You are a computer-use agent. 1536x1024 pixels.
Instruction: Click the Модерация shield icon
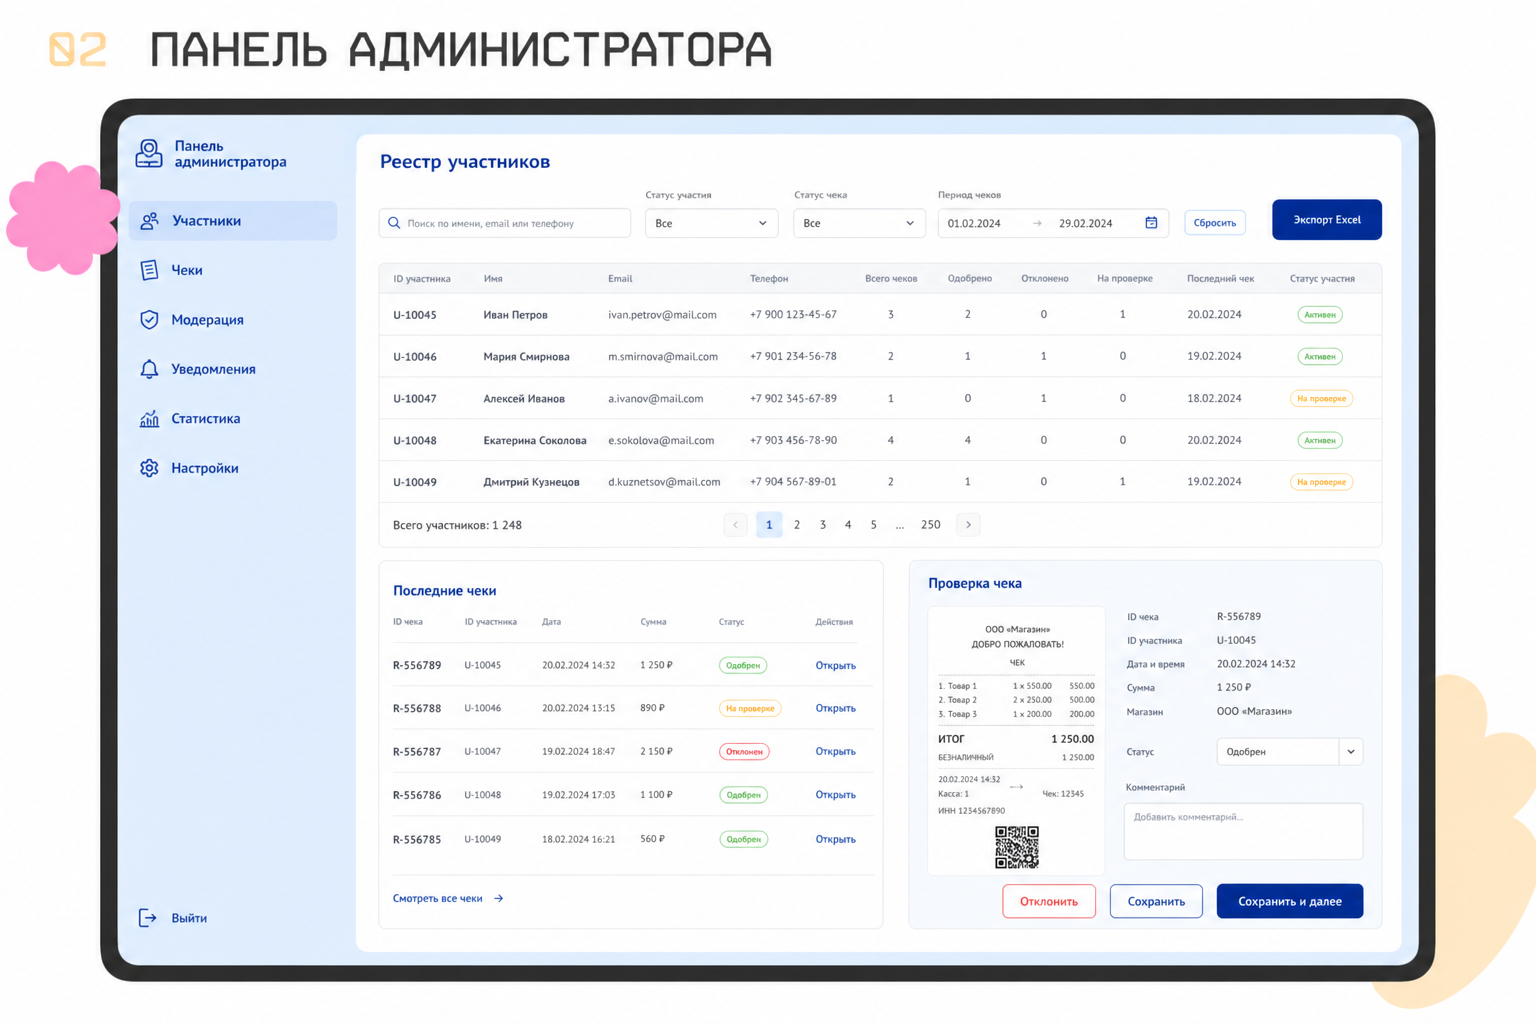tap(149, 320)
